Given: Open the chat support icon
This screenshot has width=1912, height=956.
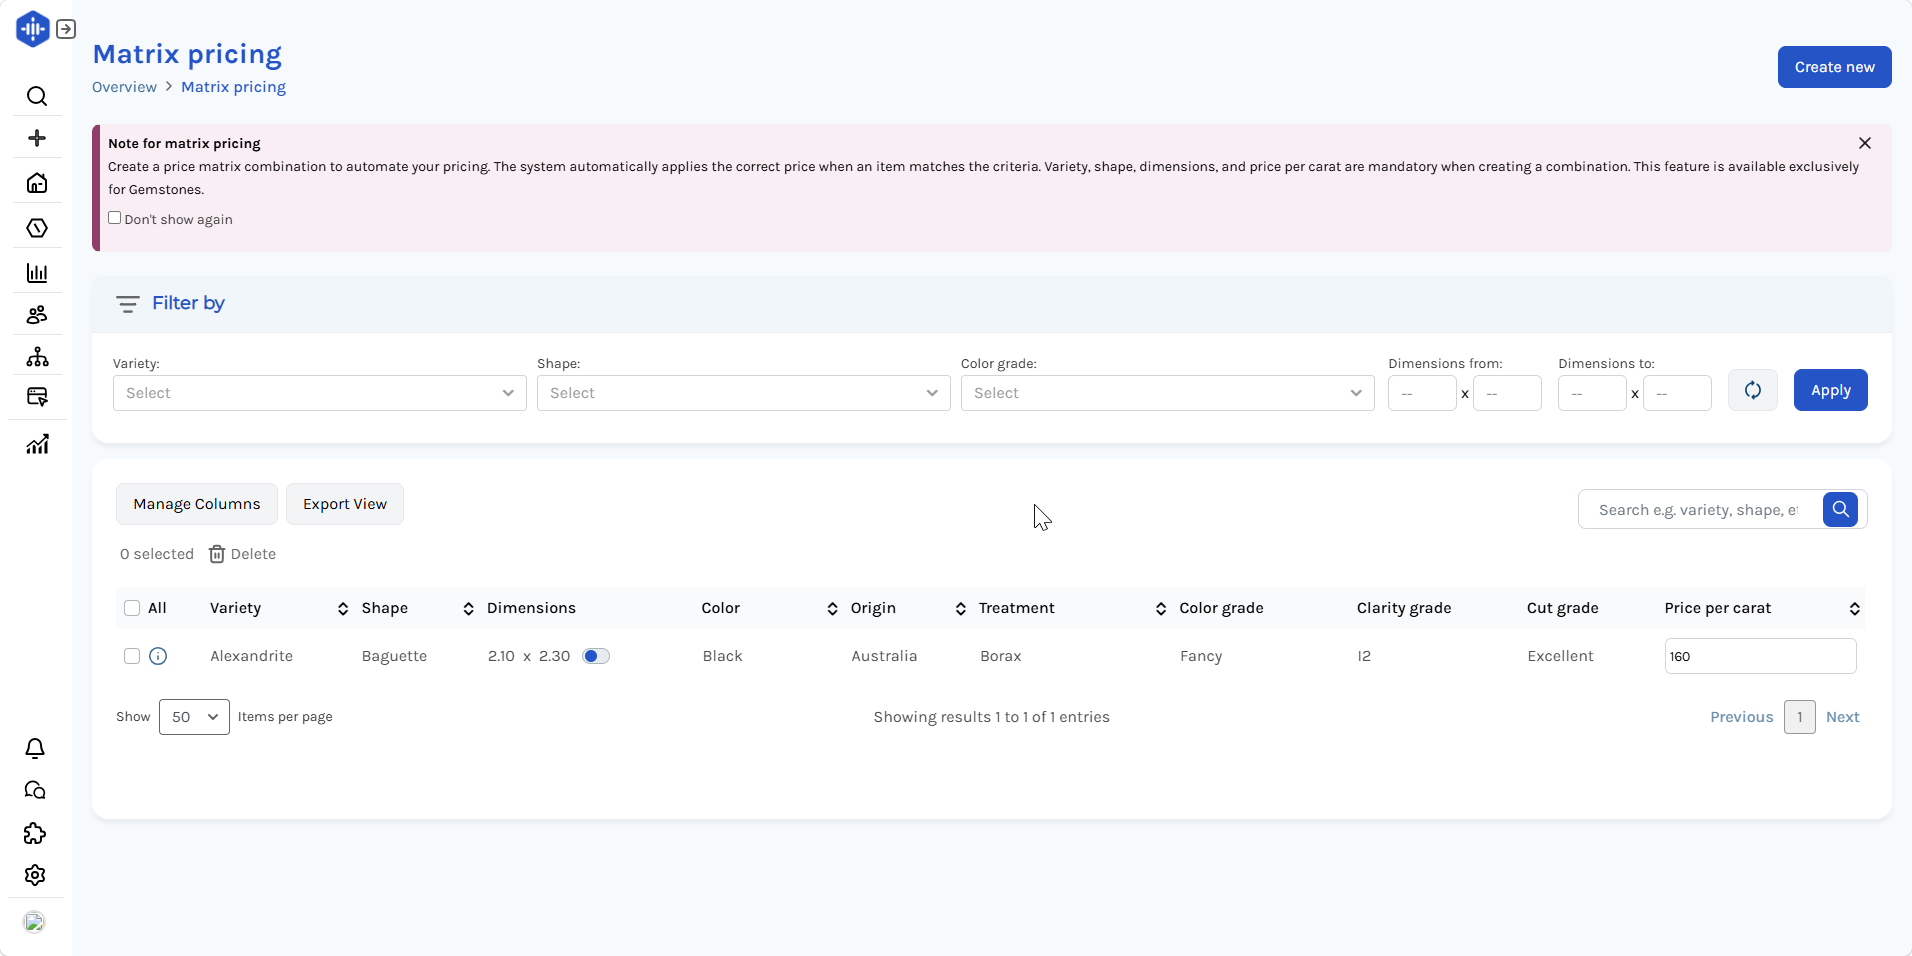Looking at the screenshot, I should 35,791.
